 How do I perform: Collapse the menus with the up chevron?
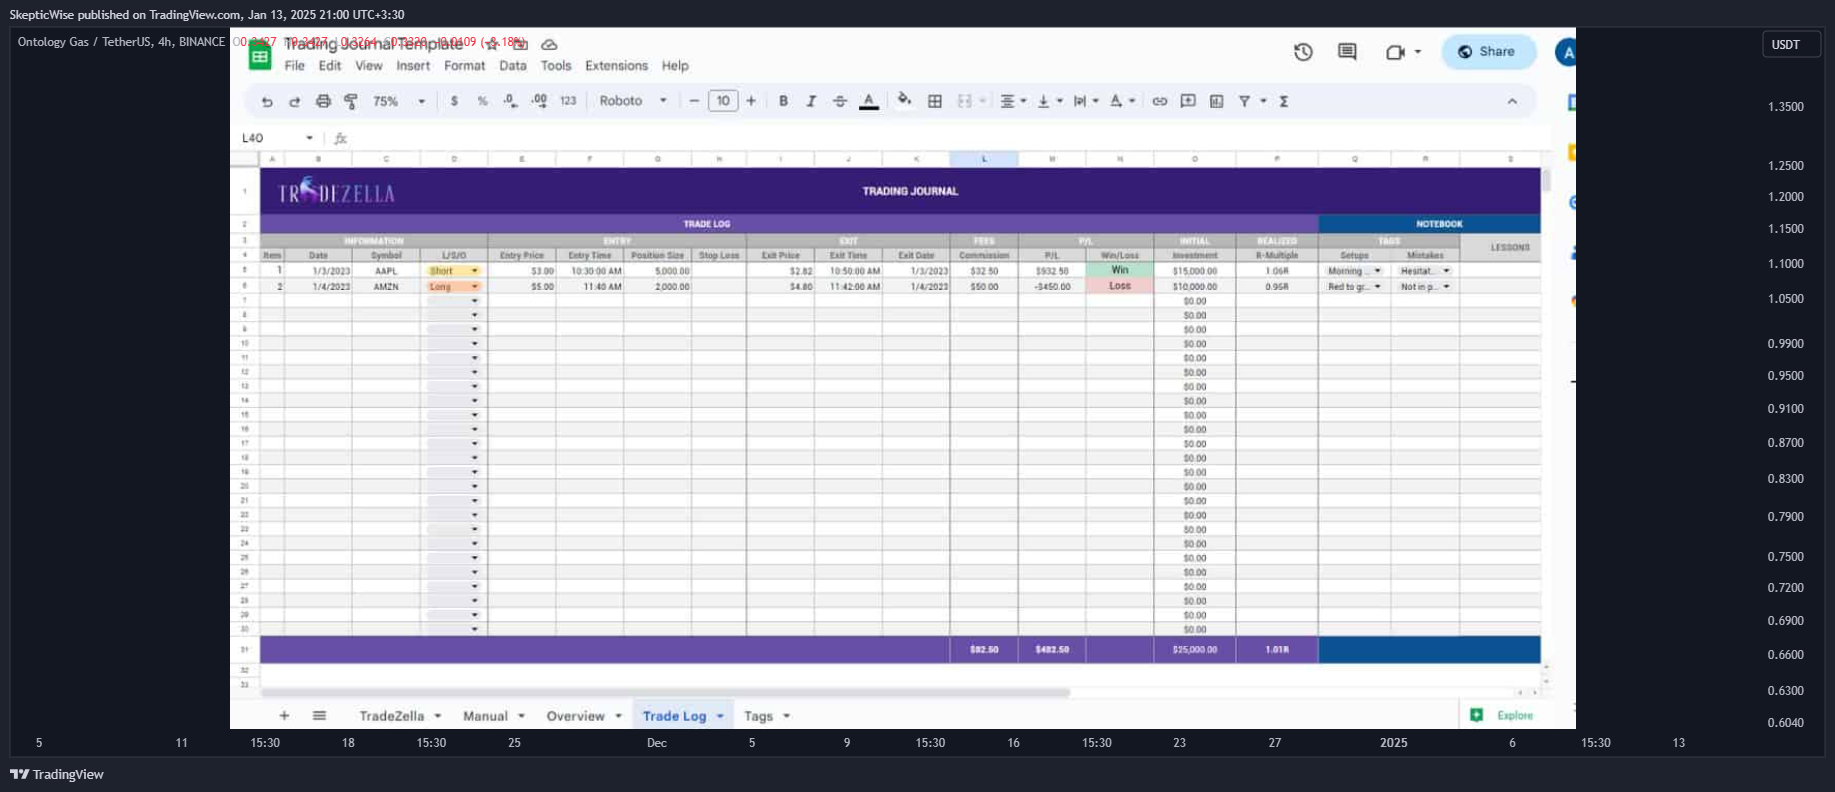pos(1512,101)
